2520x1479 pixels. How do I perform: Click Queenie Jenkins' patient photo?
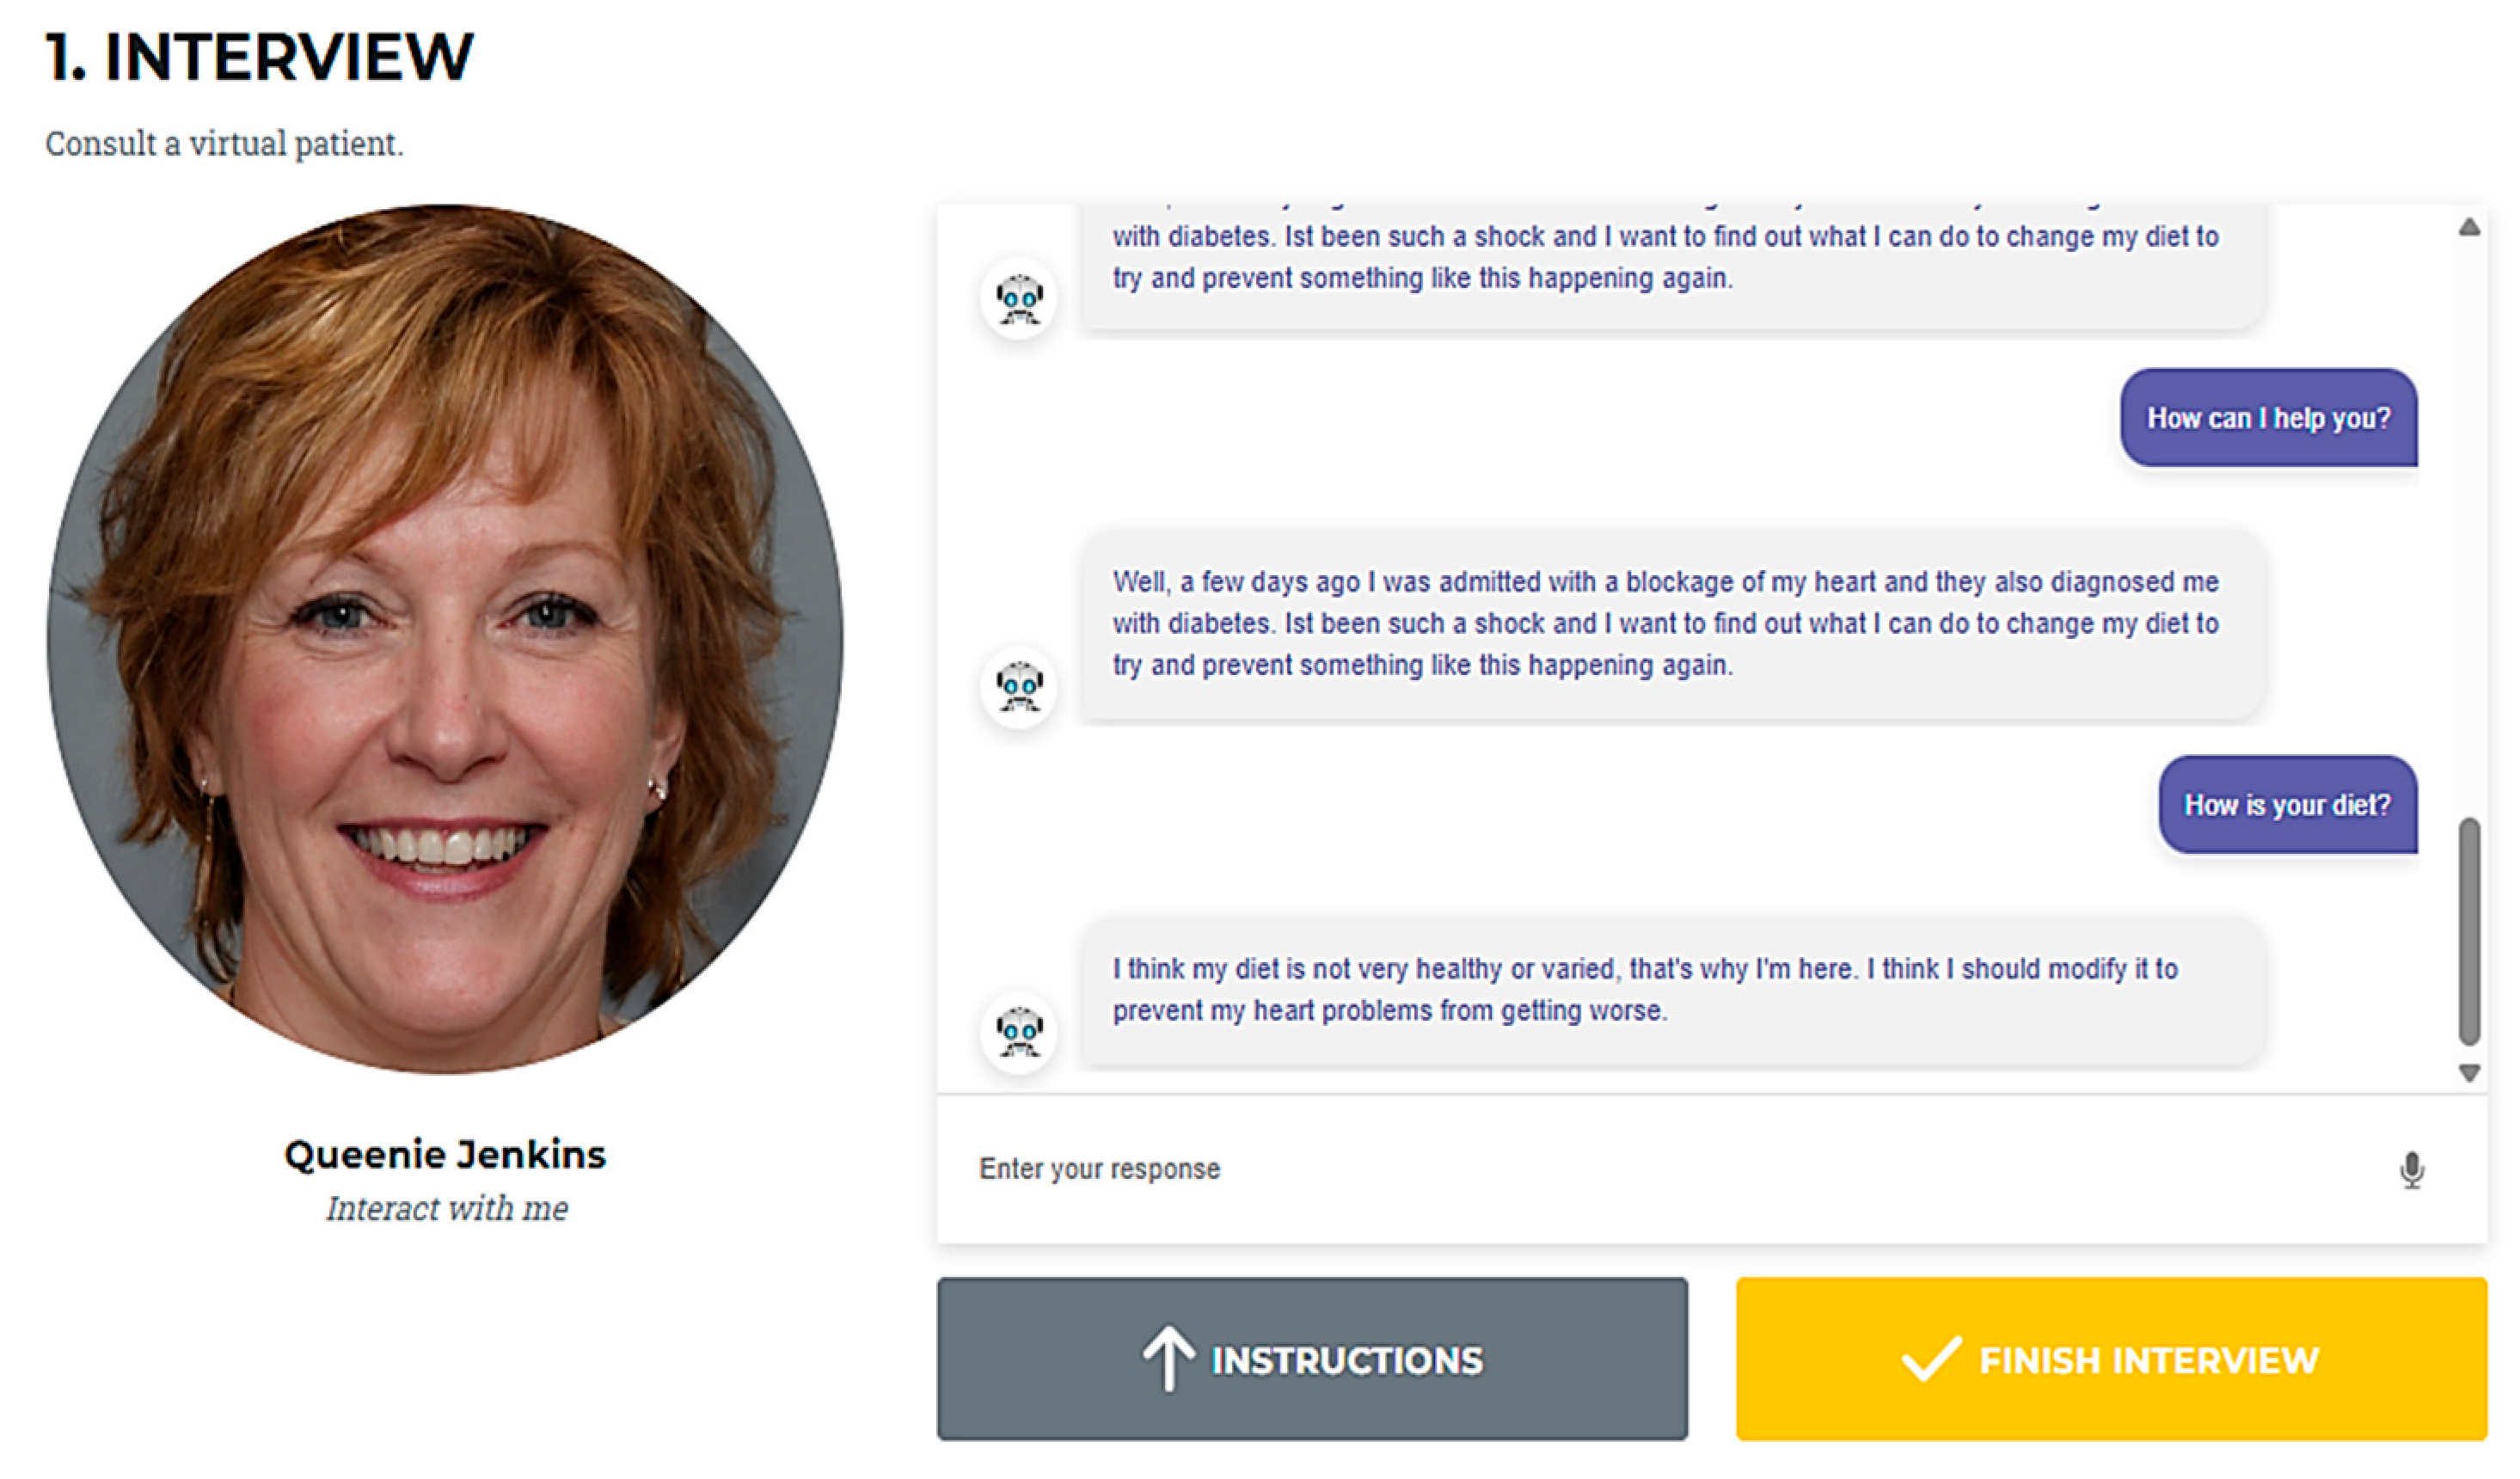click(x=445, y=640)
